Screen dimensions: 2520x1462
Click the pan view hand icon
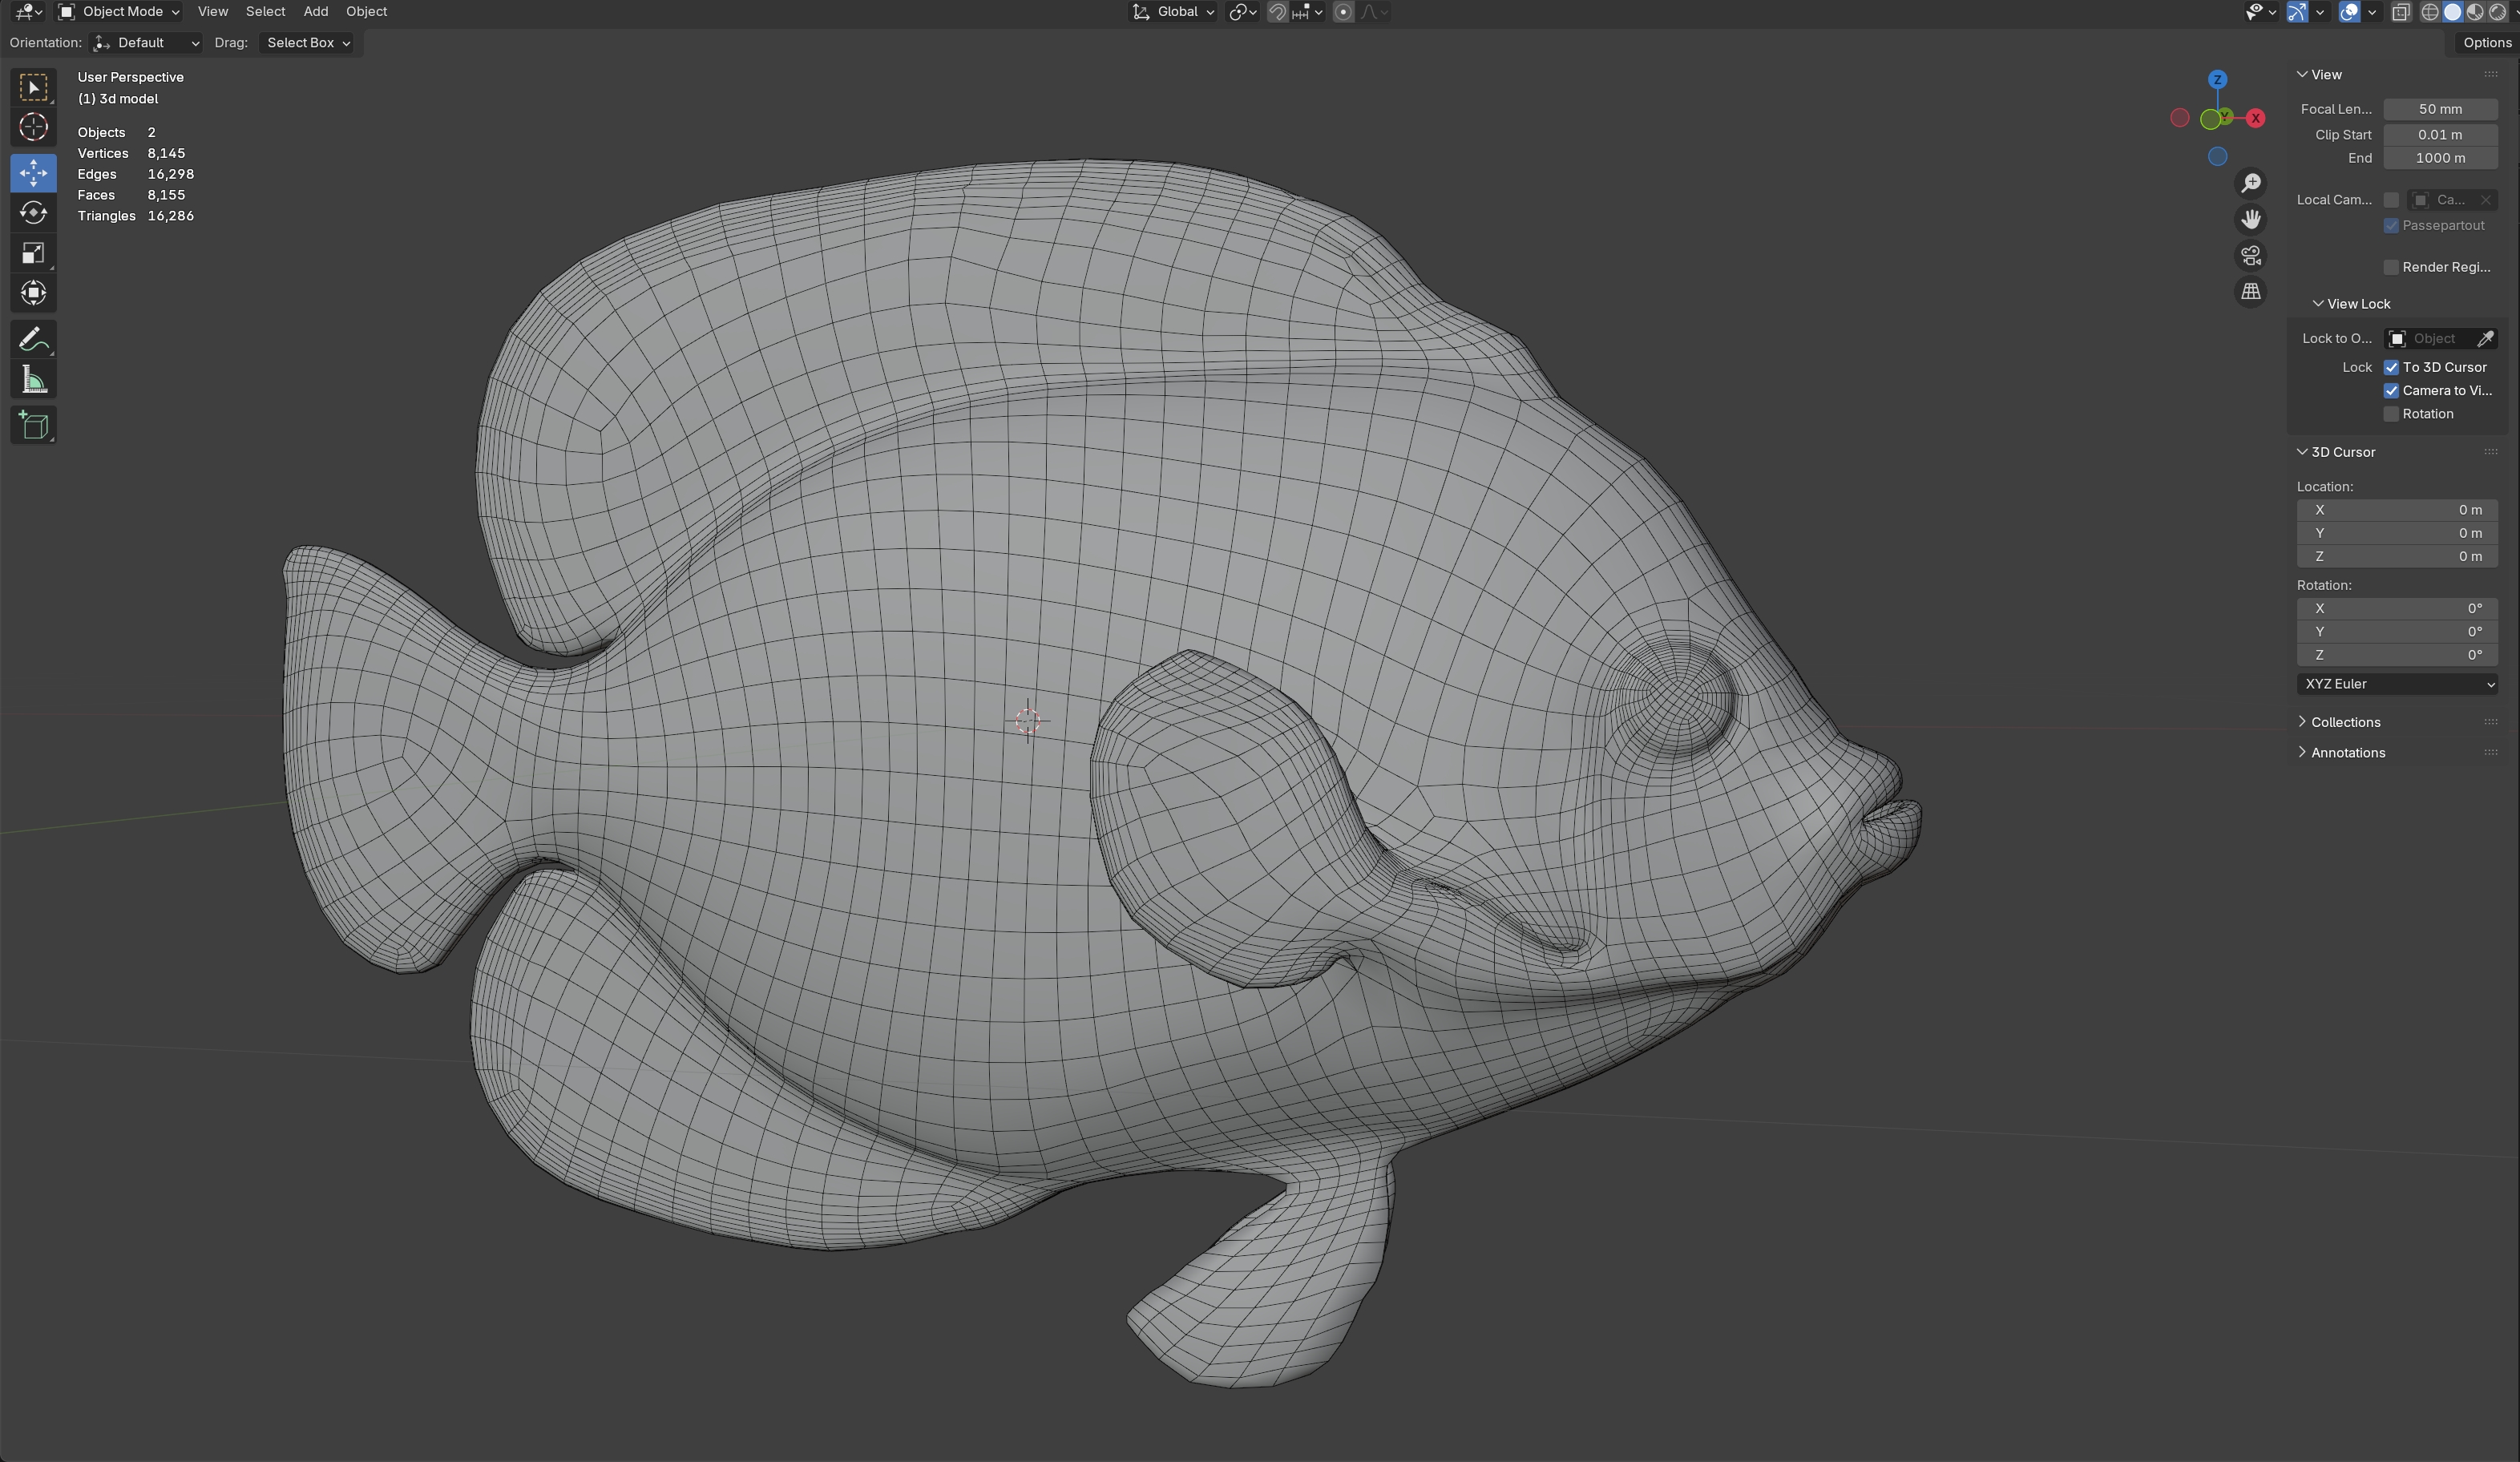[2250, 219]
